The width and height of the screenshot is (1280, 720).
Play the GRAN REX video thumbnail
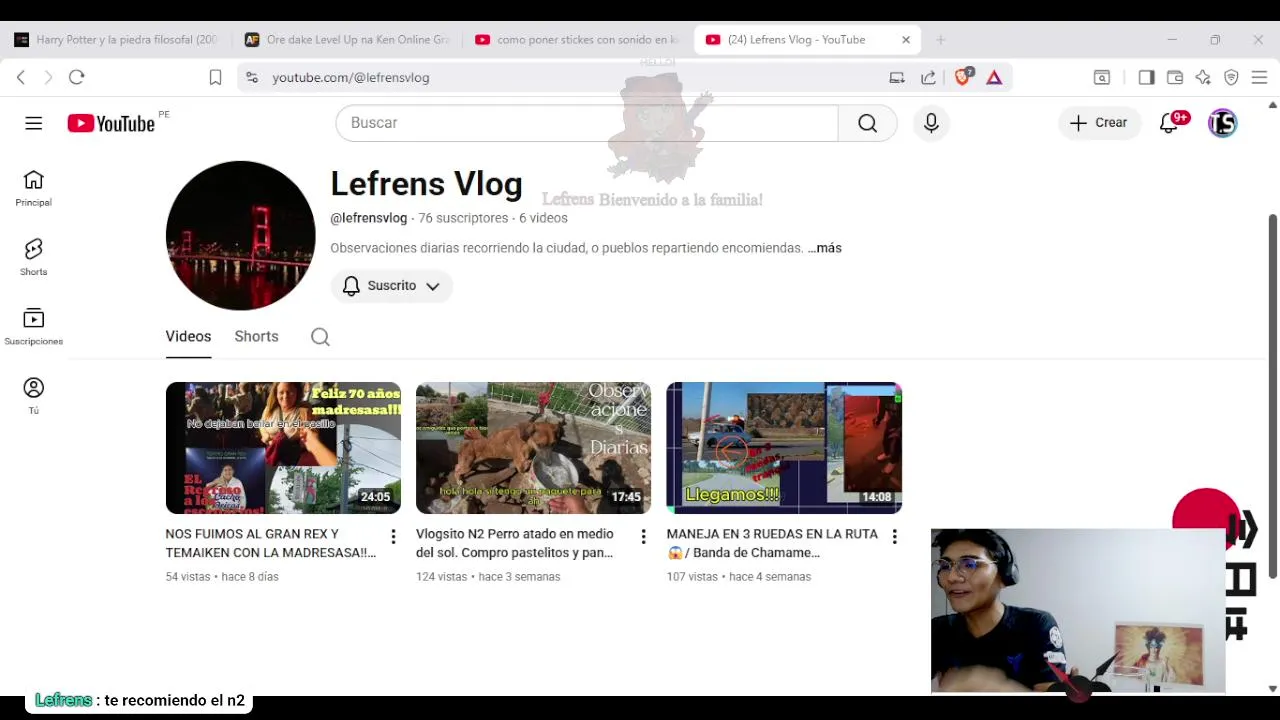coord(283,448)
